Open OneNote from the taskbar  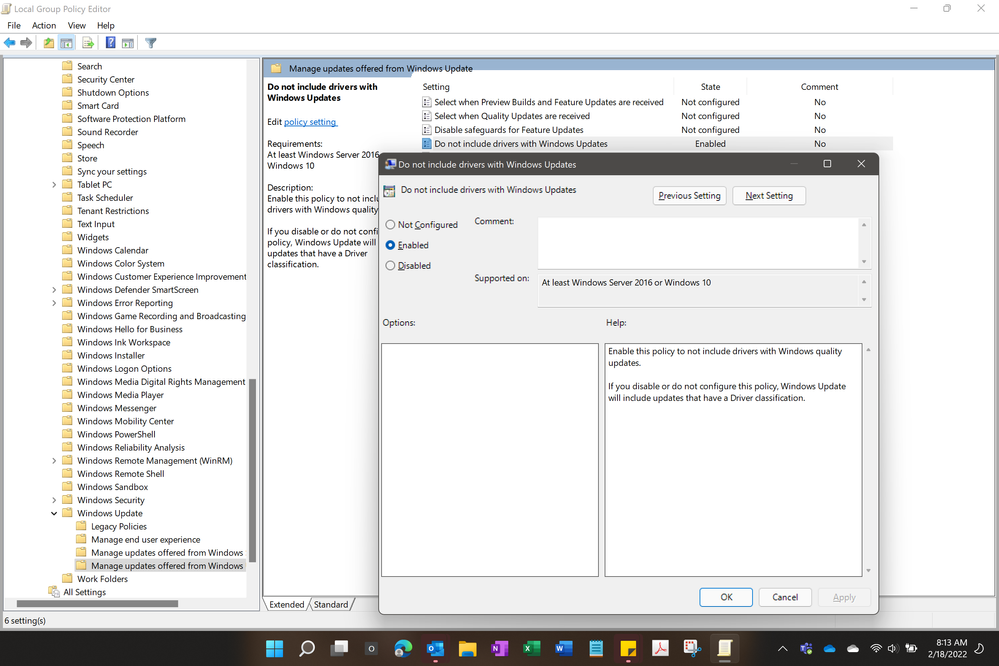tap(500, 648)
